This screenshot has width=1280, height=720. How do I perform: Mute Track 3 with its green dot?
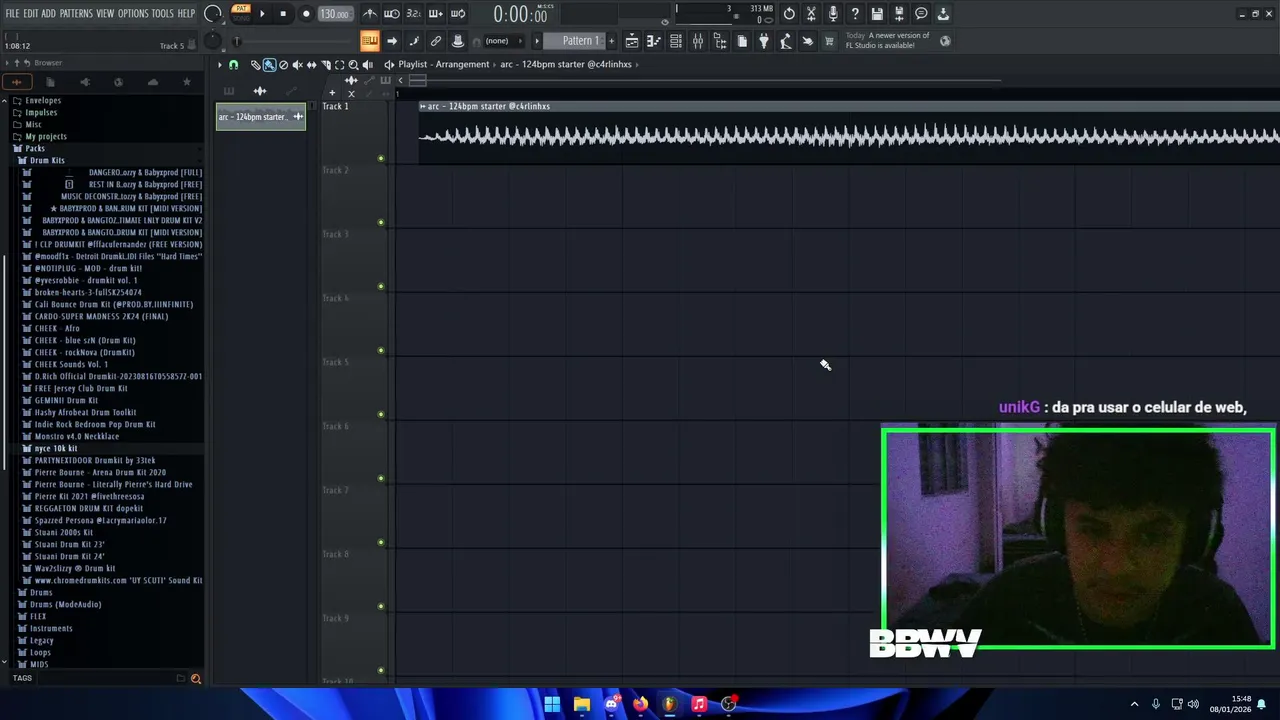click(381, 286)
